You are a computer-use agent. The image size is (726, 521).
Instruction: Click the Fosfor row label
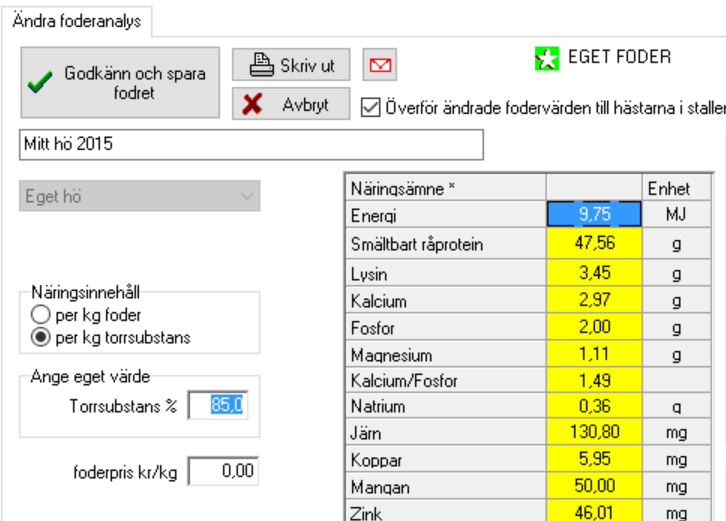[446, 326]
